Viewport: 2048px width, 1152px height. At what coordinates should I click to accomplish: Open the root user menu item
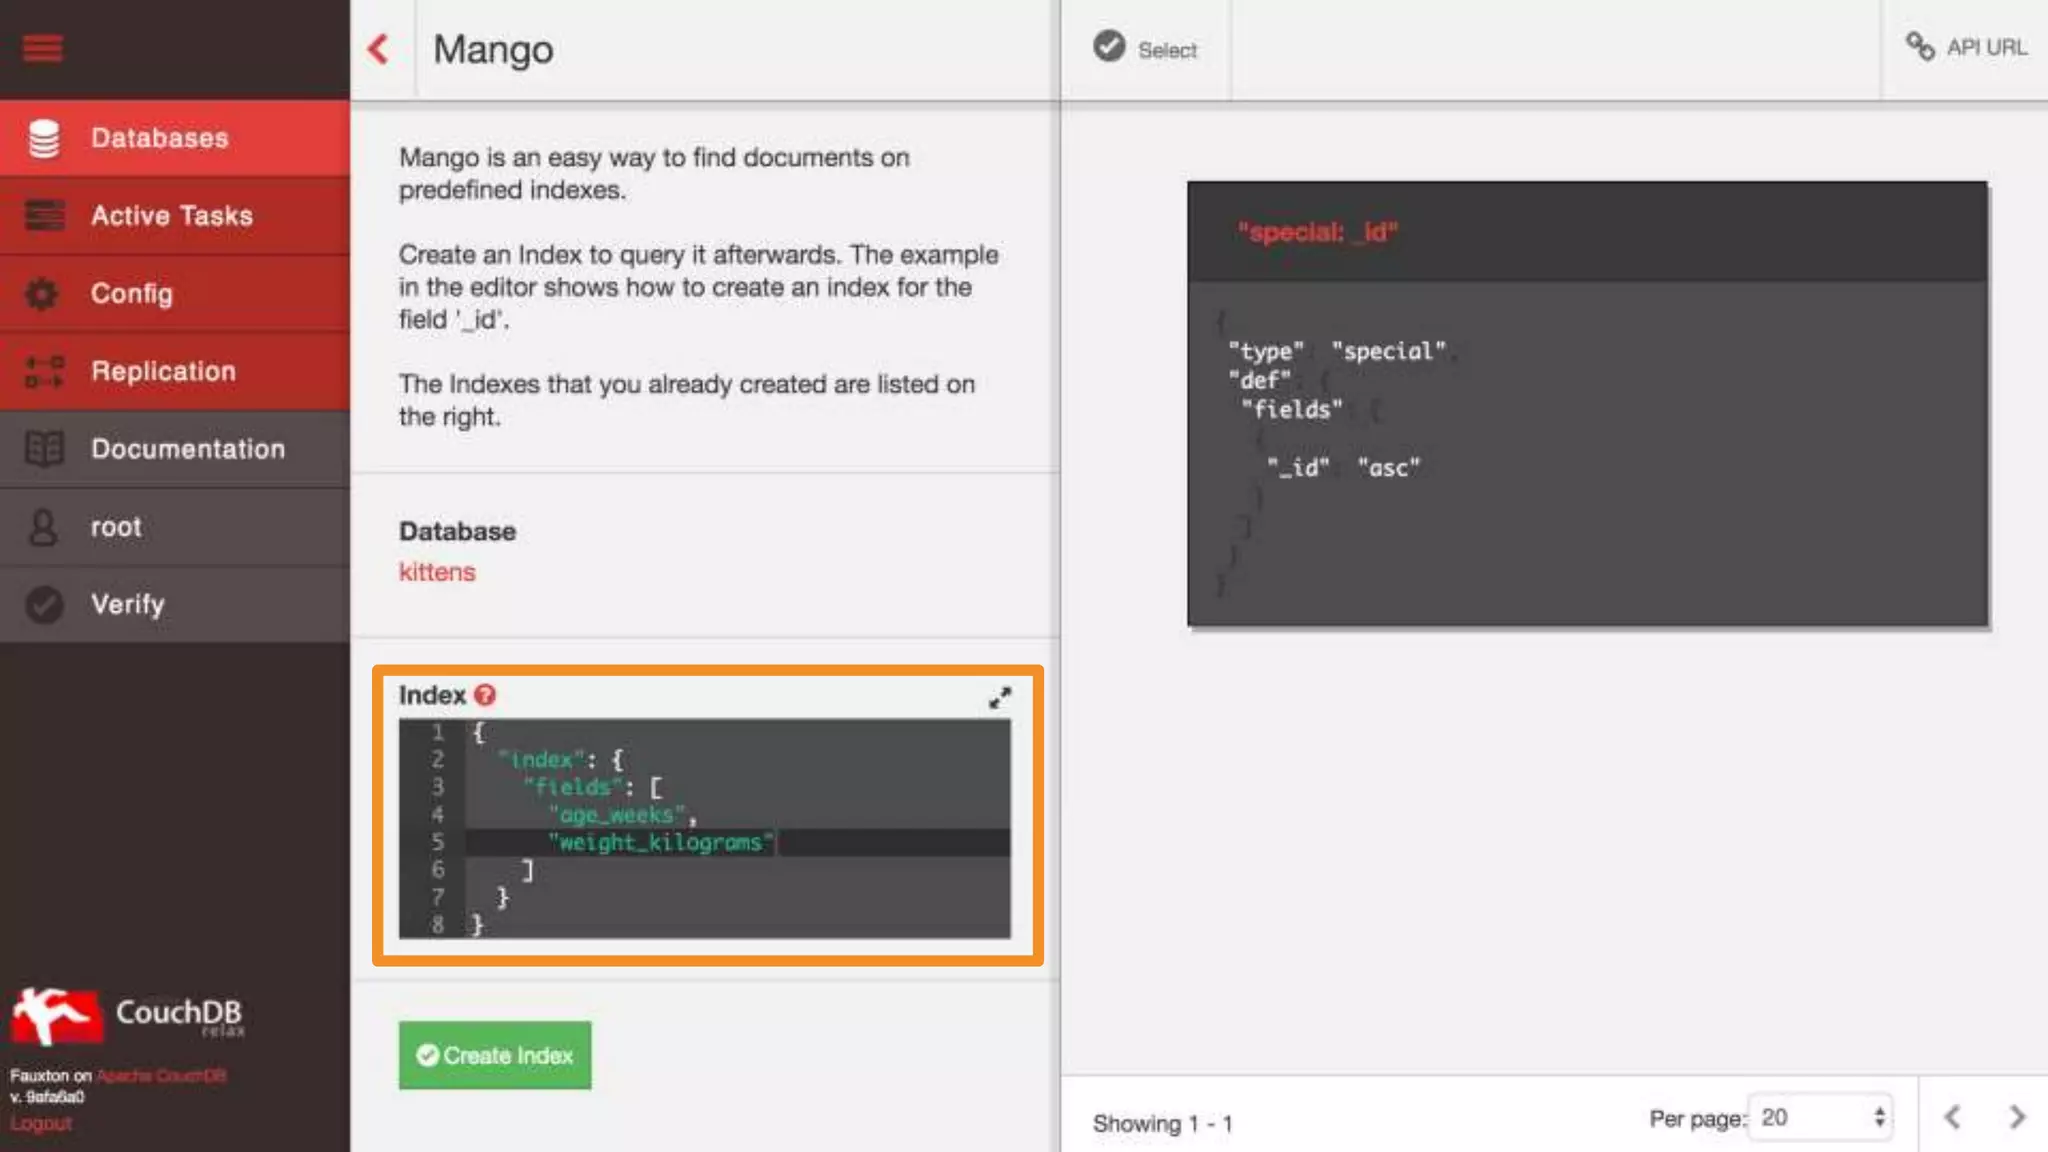coord(116,527)
